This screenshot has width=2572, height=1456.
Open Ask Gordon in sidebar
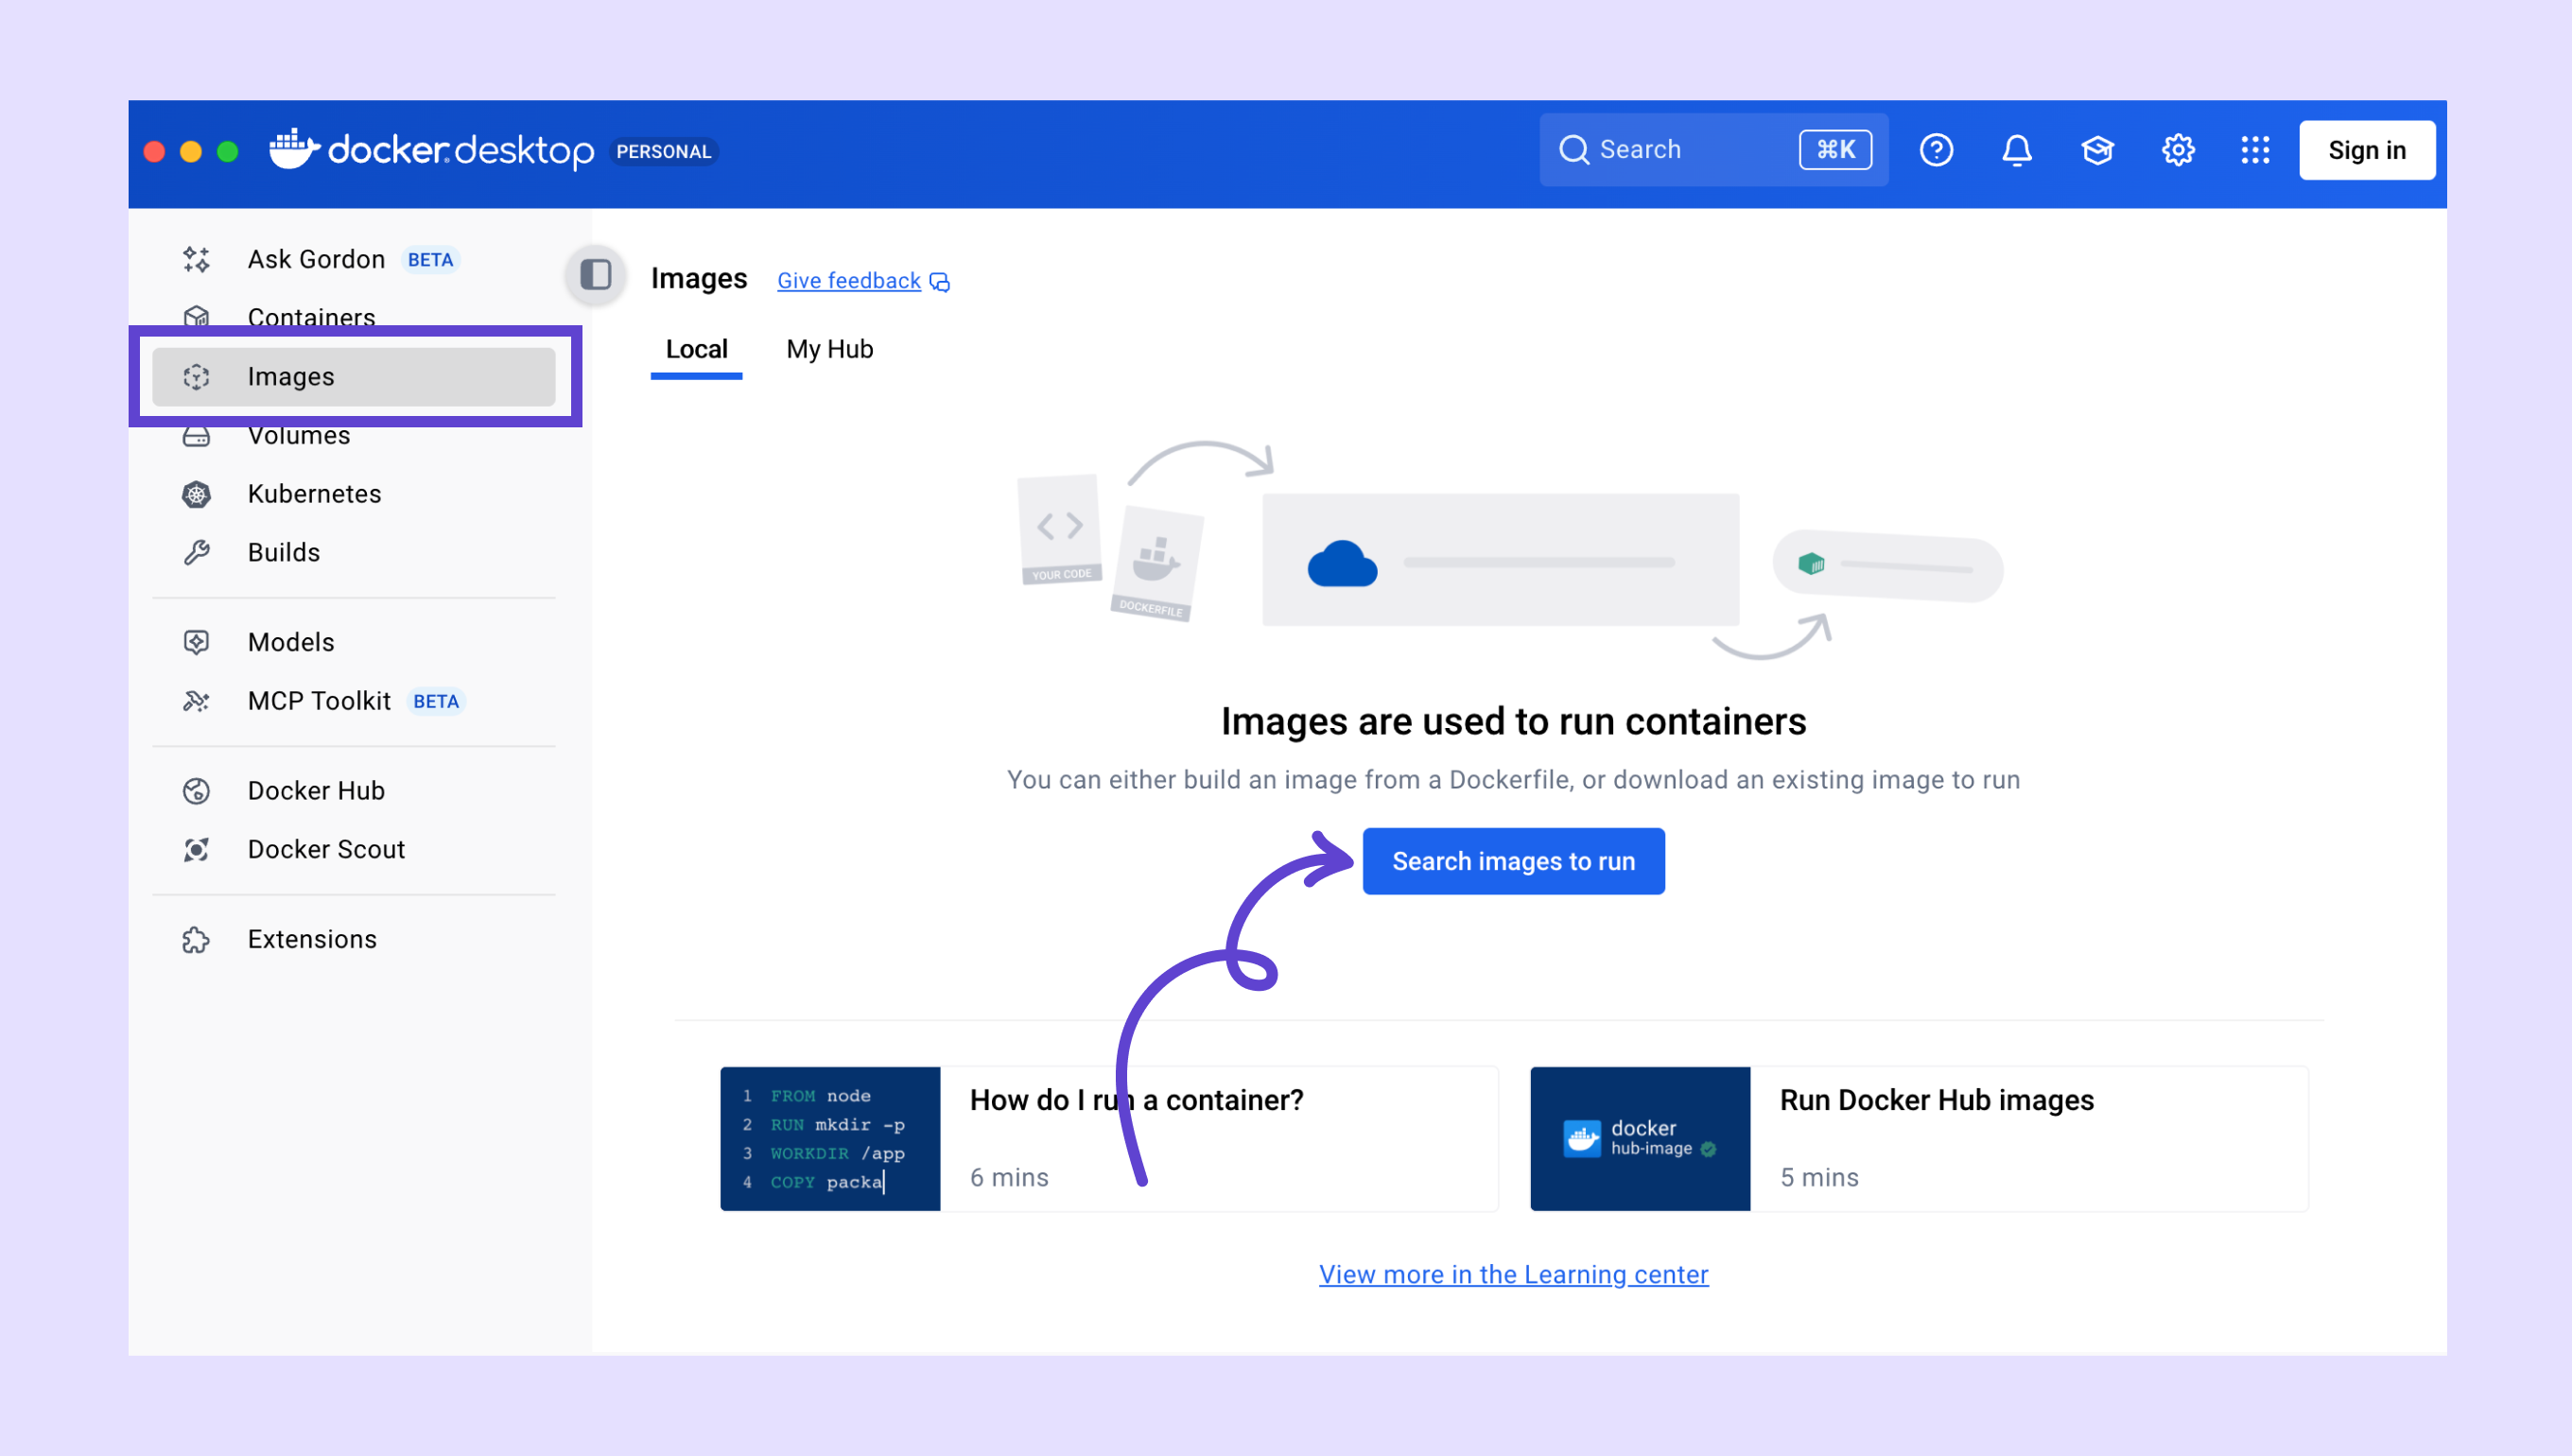point(316,260)
